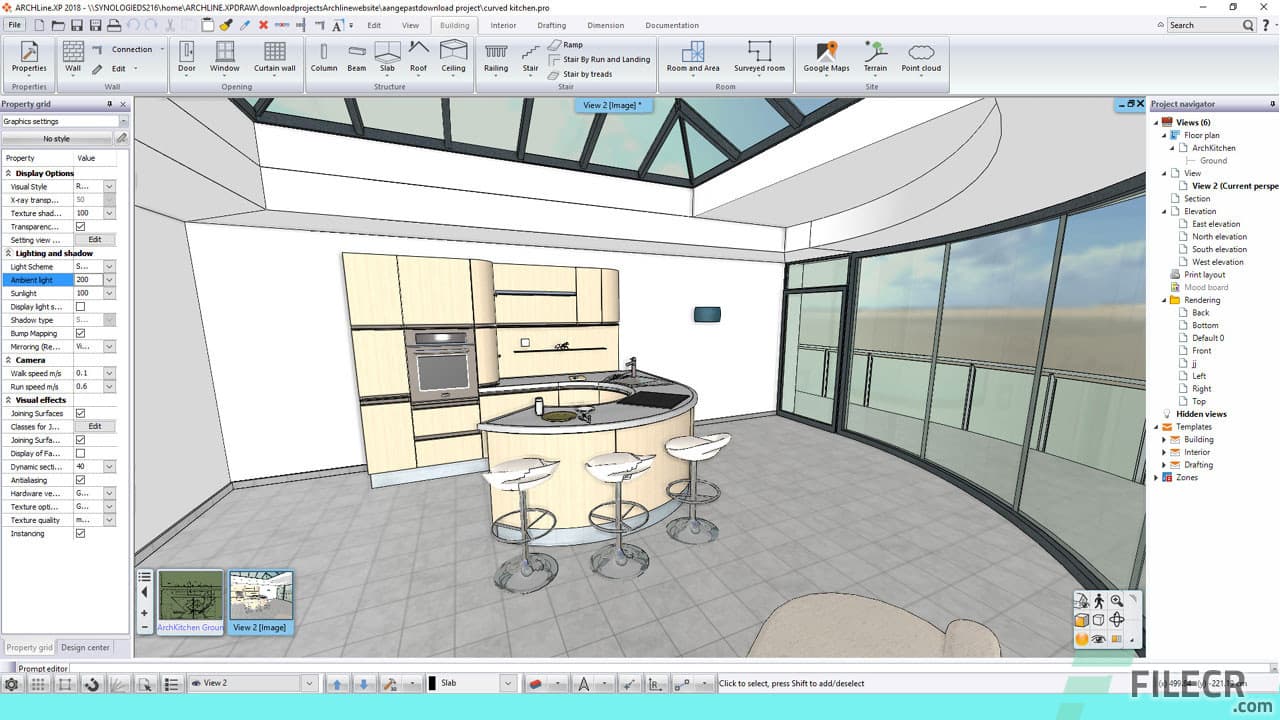Open the Google Maps tool

[x=824, y=57]
